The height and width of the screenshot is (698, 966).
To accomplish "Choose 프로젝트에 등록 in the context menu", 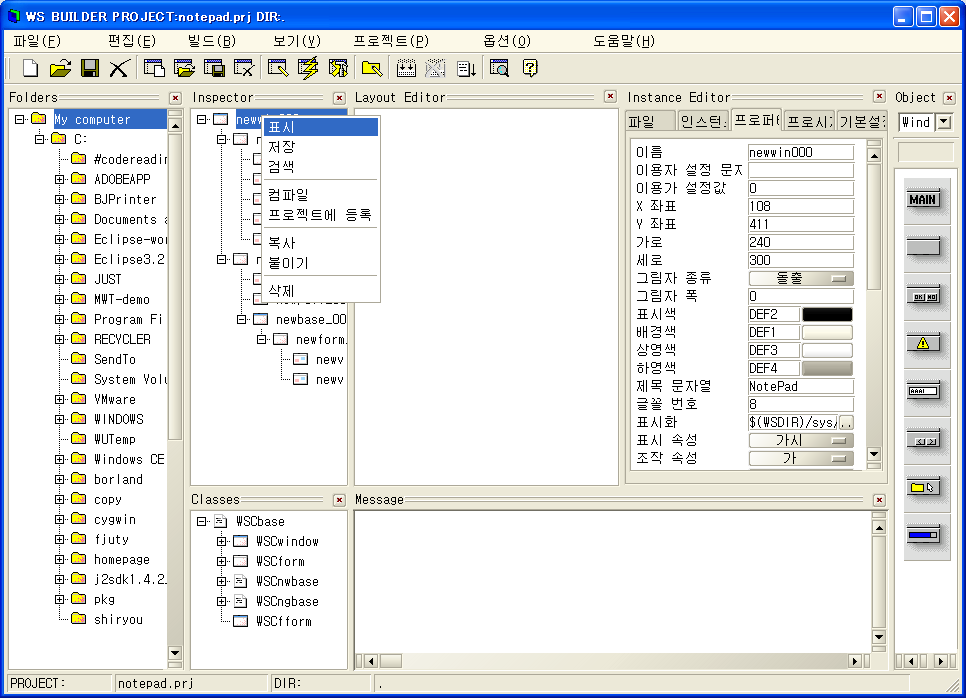I will (x=321, y=215).
